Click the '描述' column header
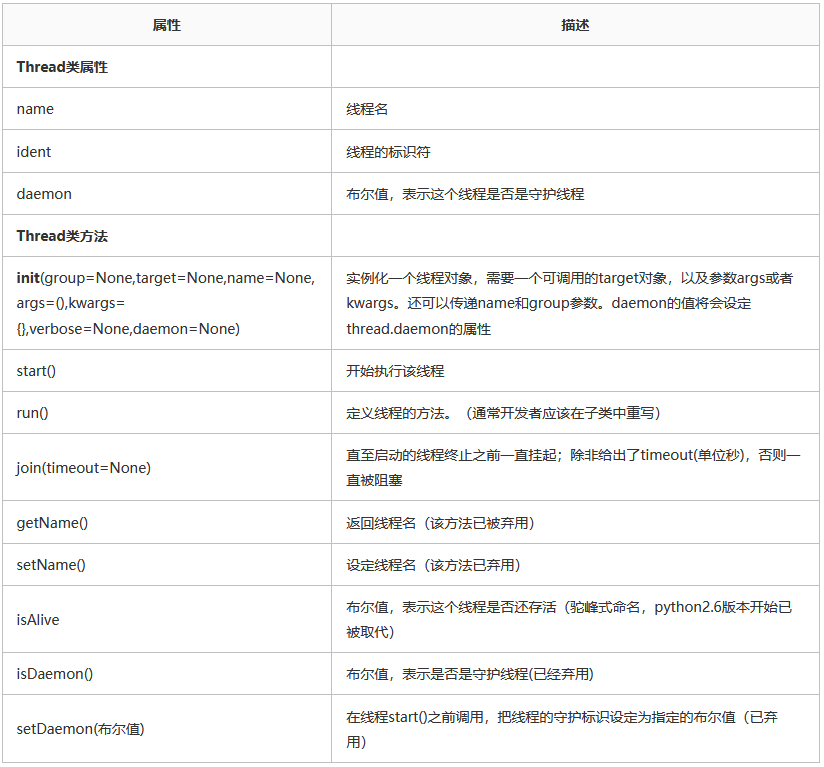The height and width of the screenshot is (767, 824). [575, 25]
